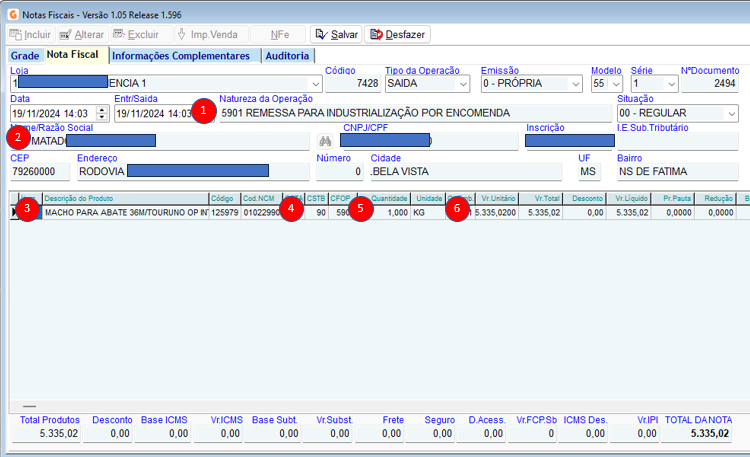The width and height of the screenshot is (750, 457).
Task: Click the Seguro total field
Action: click(x=430, y=434)
